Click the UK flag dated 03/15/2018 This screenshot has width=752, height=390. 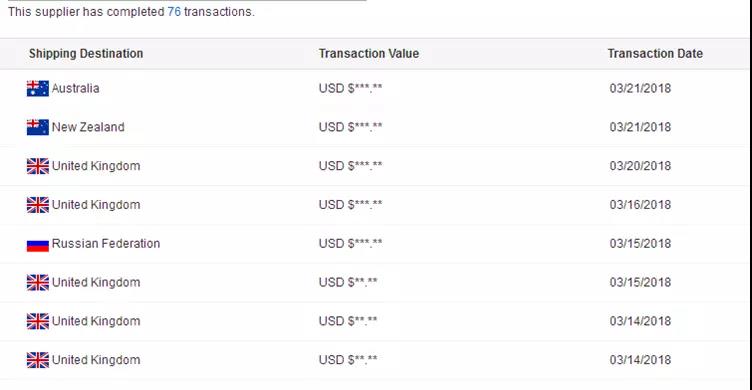pyautogui.click(x=37, y=283)
